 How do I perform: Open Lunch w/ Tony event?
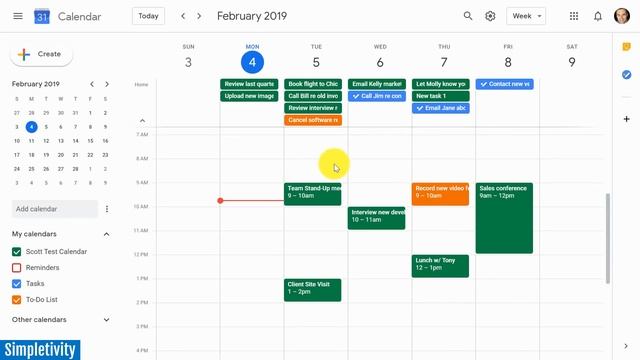pos(440,266)
